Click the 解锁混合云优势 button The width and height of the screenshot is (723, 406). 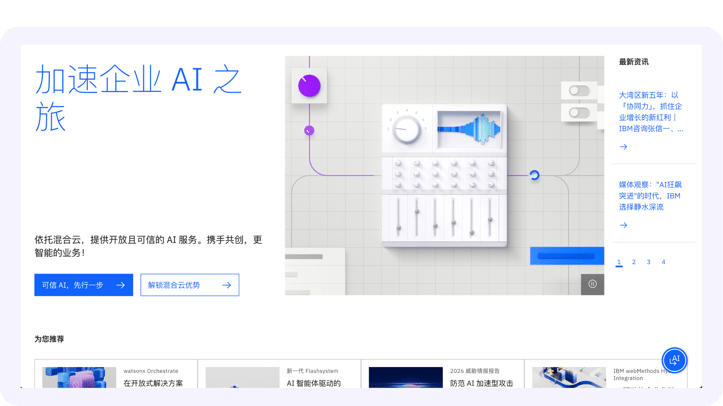click(x=190, y=285)
